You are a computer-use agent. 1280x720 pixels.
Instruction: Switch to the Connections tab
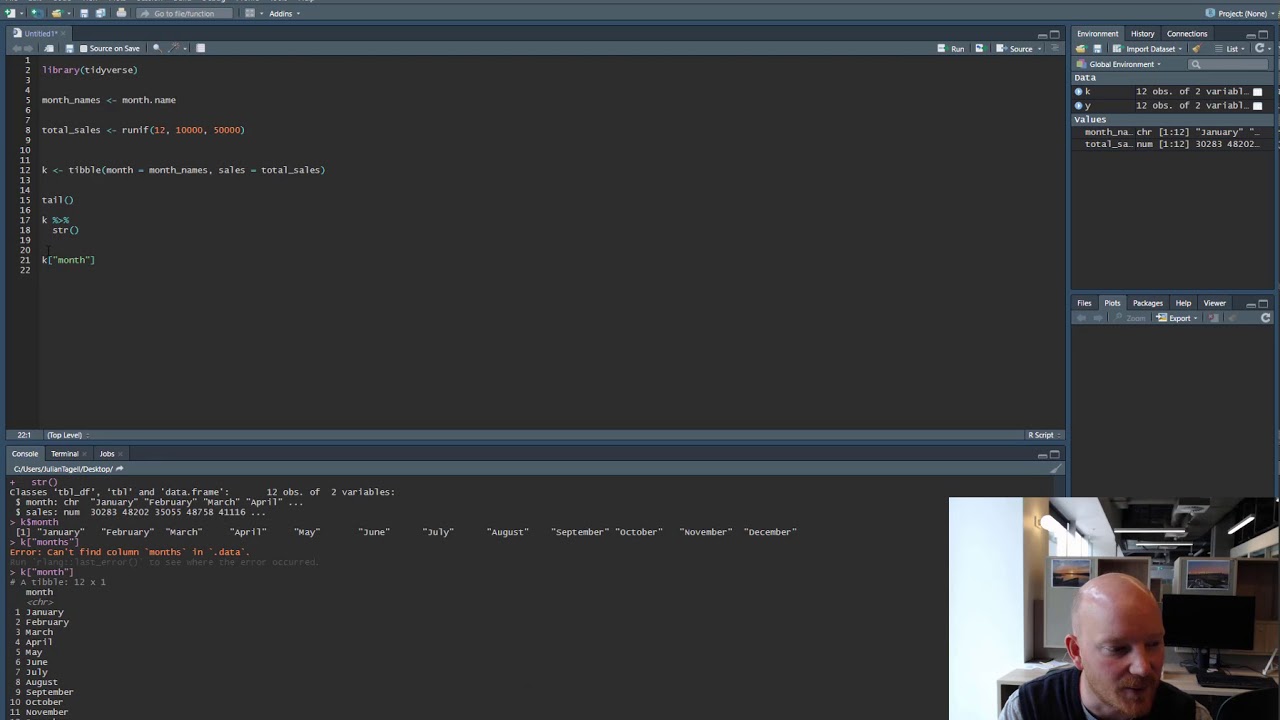[1187, 34]
